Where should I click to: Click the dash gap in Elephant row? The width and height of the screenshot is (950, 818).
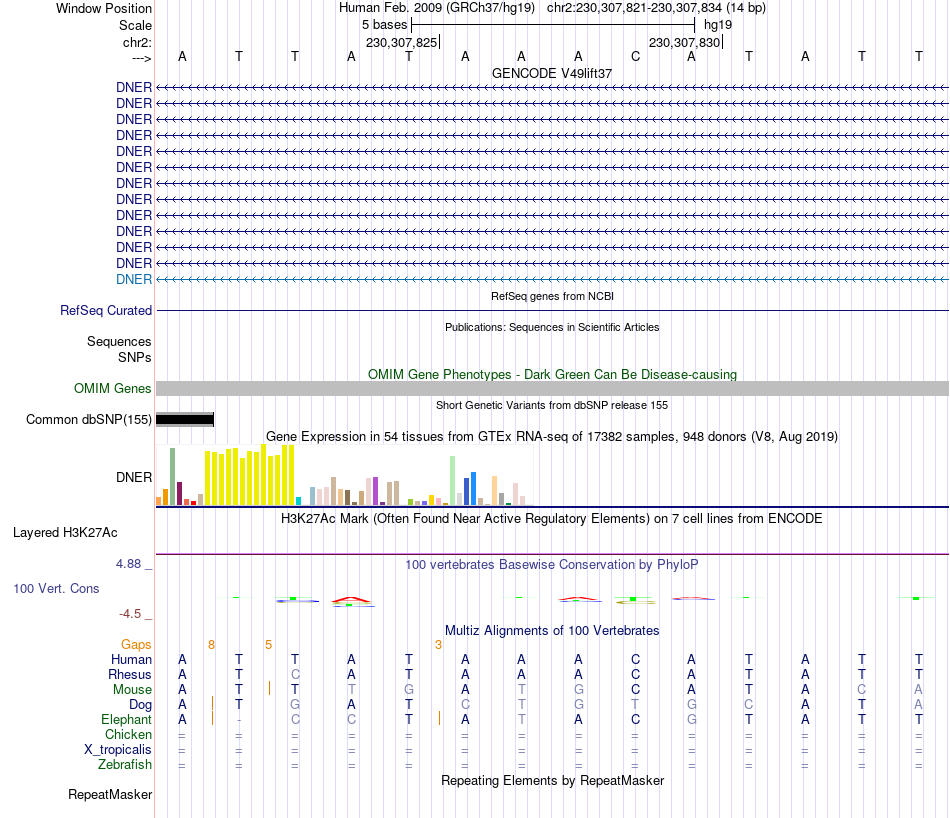click(239, 720)
